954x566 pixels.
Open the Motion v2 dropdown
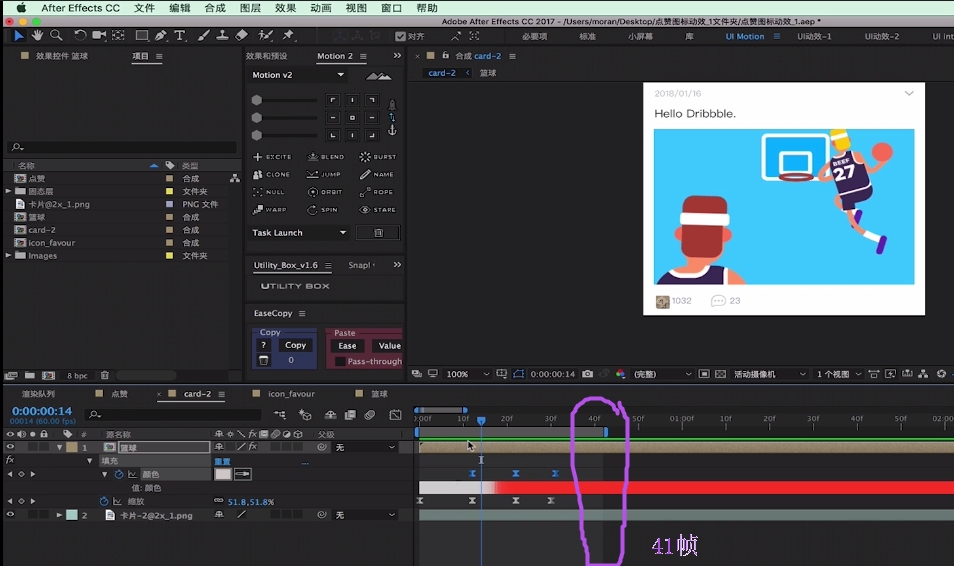(298, 75)
